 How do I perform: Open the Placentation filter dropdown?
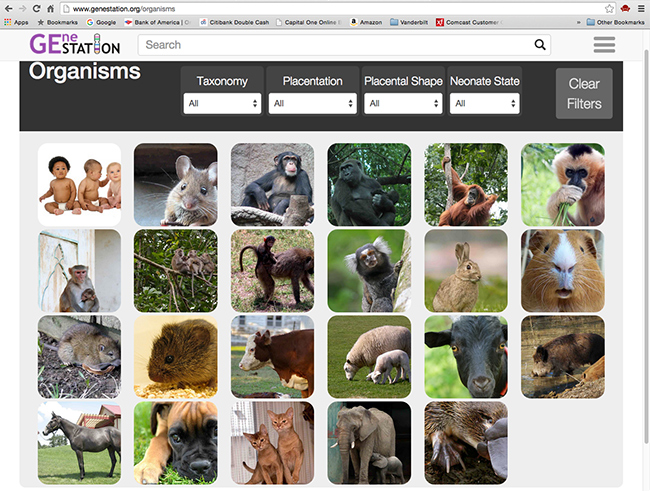(x=312, y=103)
